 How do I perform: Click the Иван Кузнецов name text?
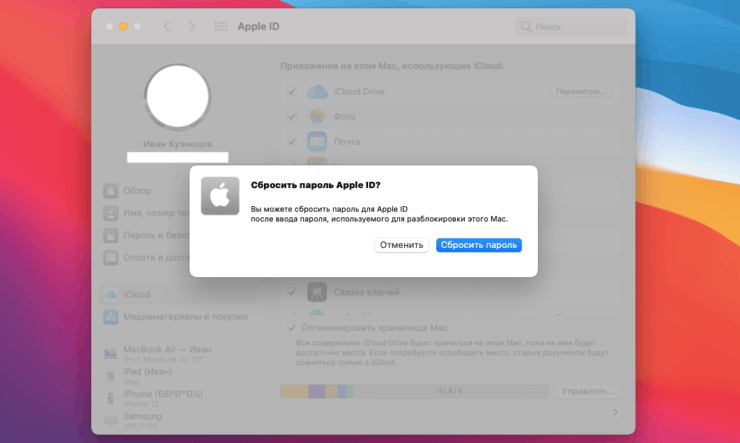point(177,144)
